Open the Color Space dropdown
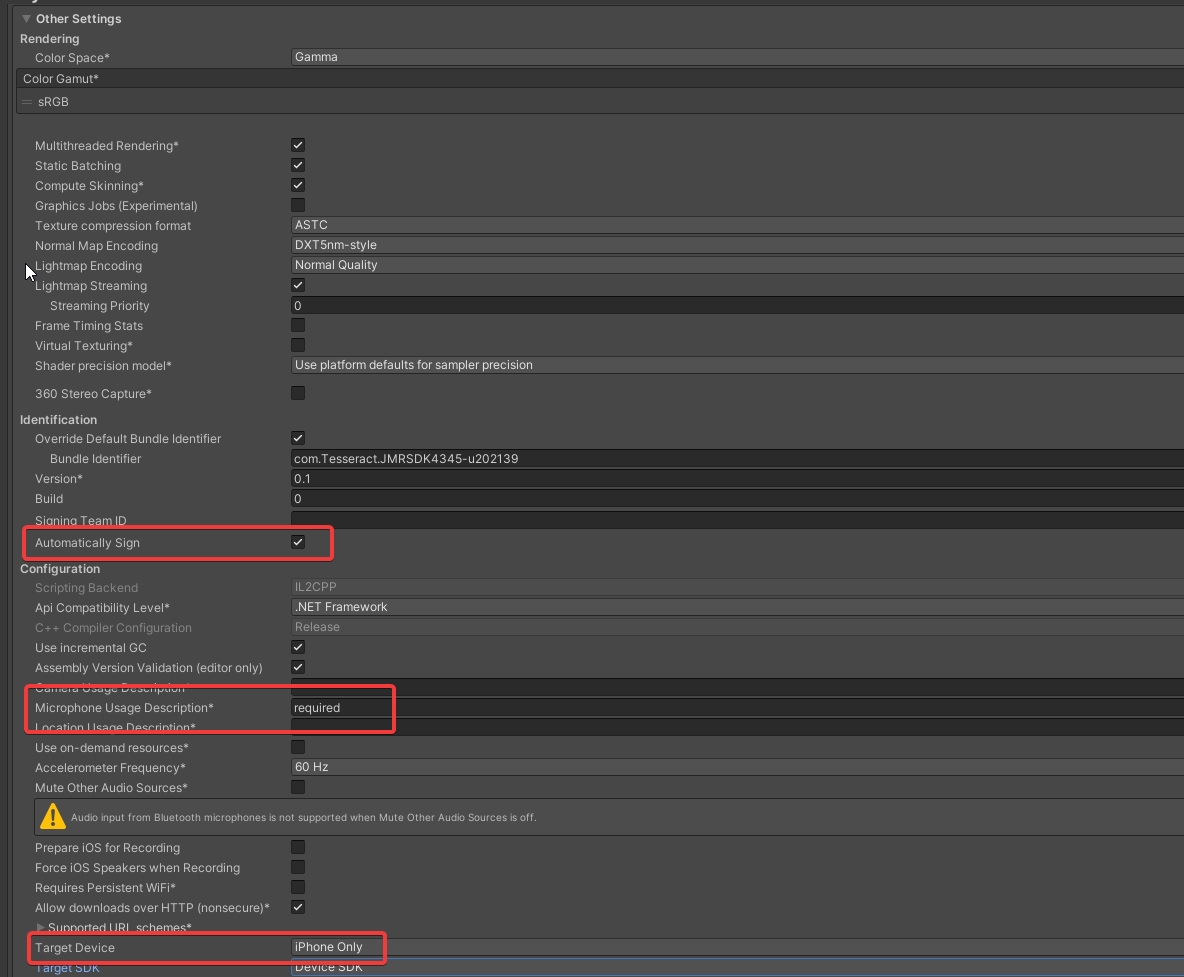 (x=736, y=58)
